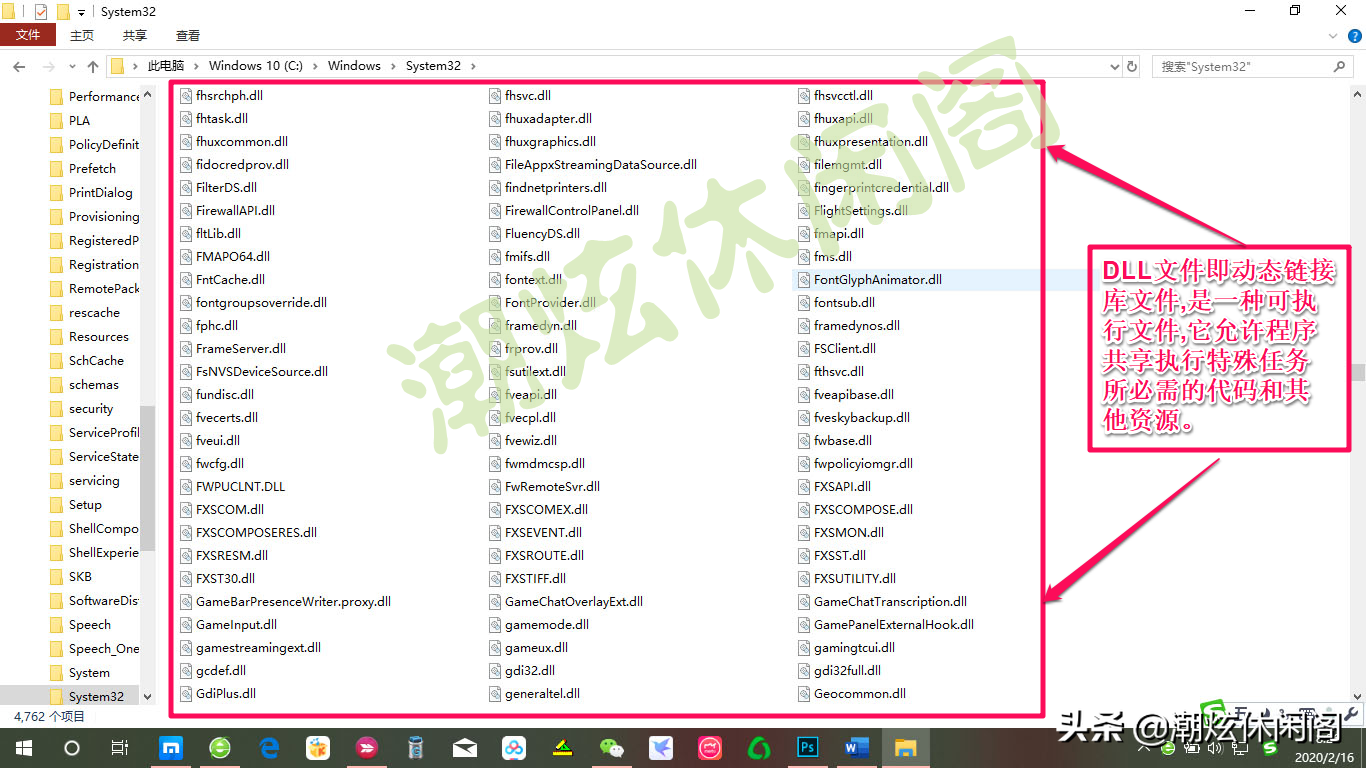Click the fwbase.dll file icon
The image size is (1366, 768).
pos(804,440)
